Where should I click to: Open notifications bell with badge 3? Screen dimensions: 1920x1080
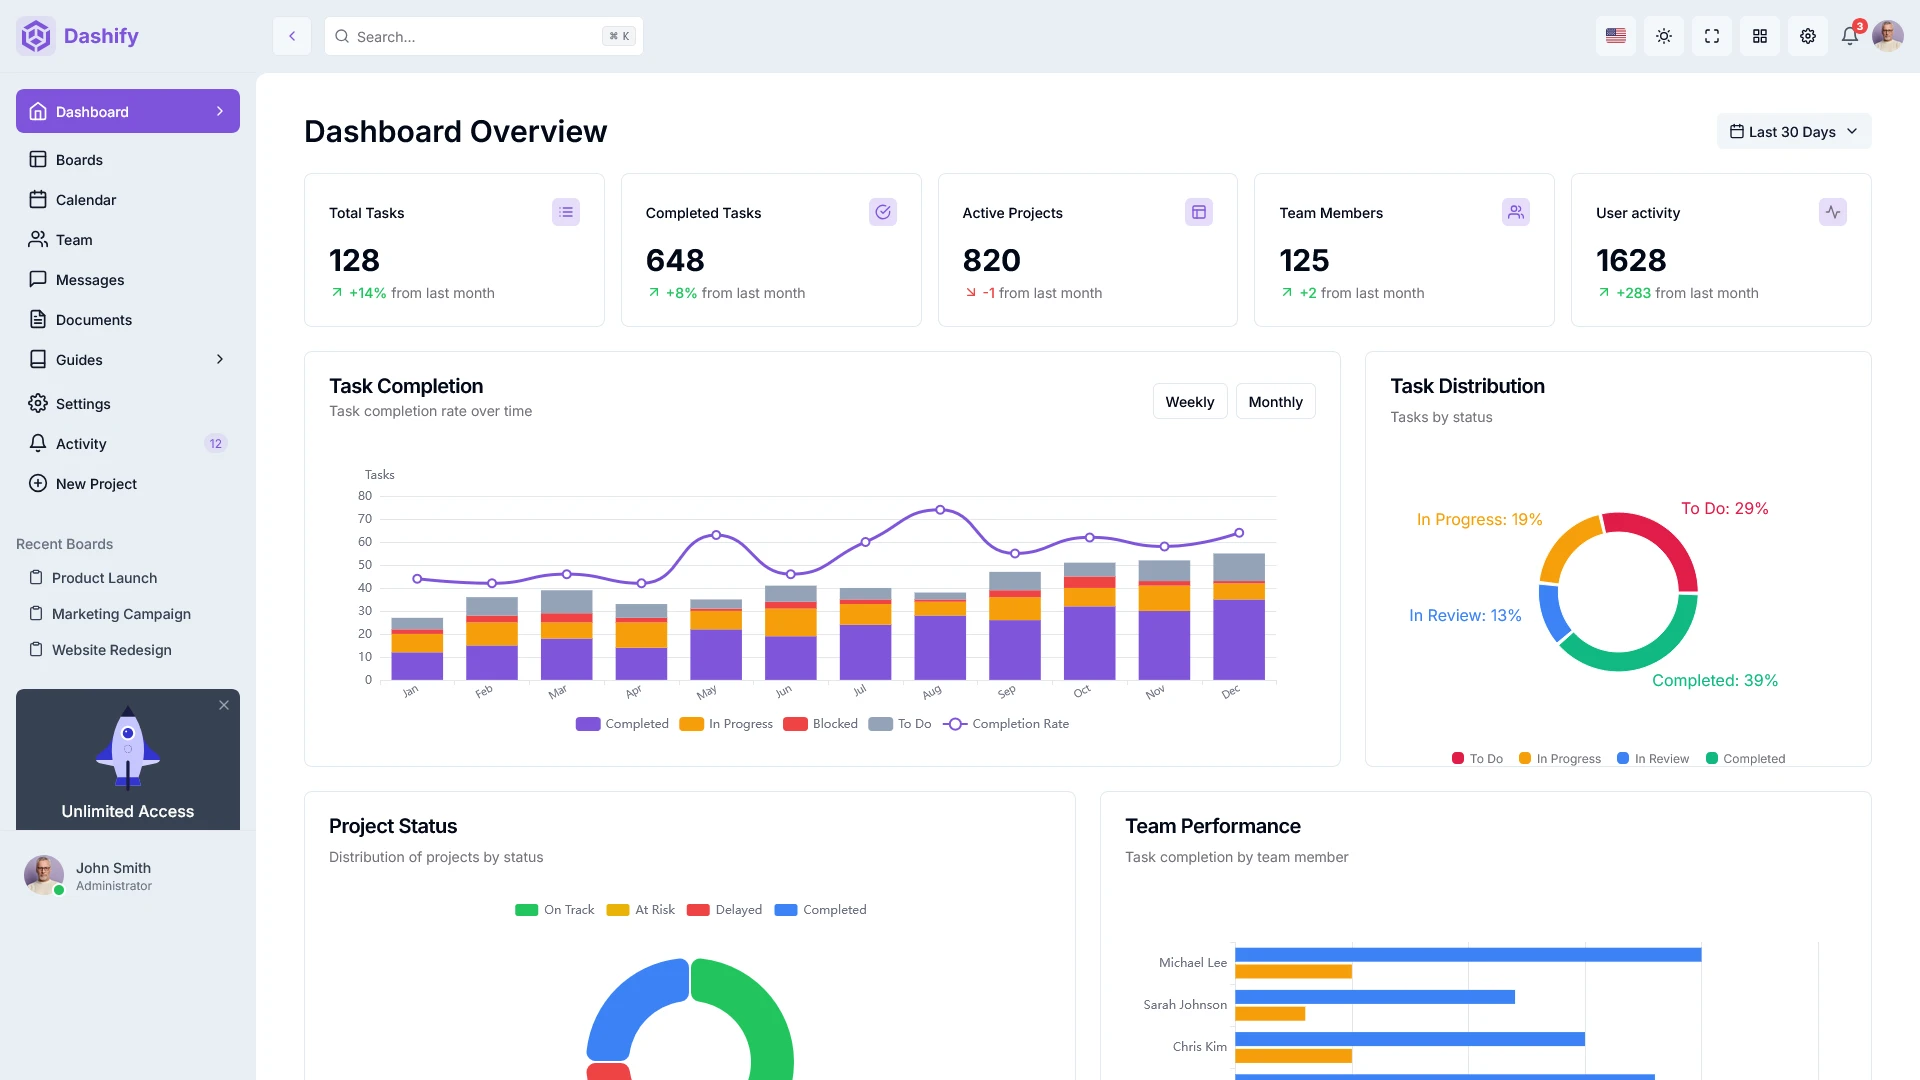pyautogui.click(x=1850, y=36)
